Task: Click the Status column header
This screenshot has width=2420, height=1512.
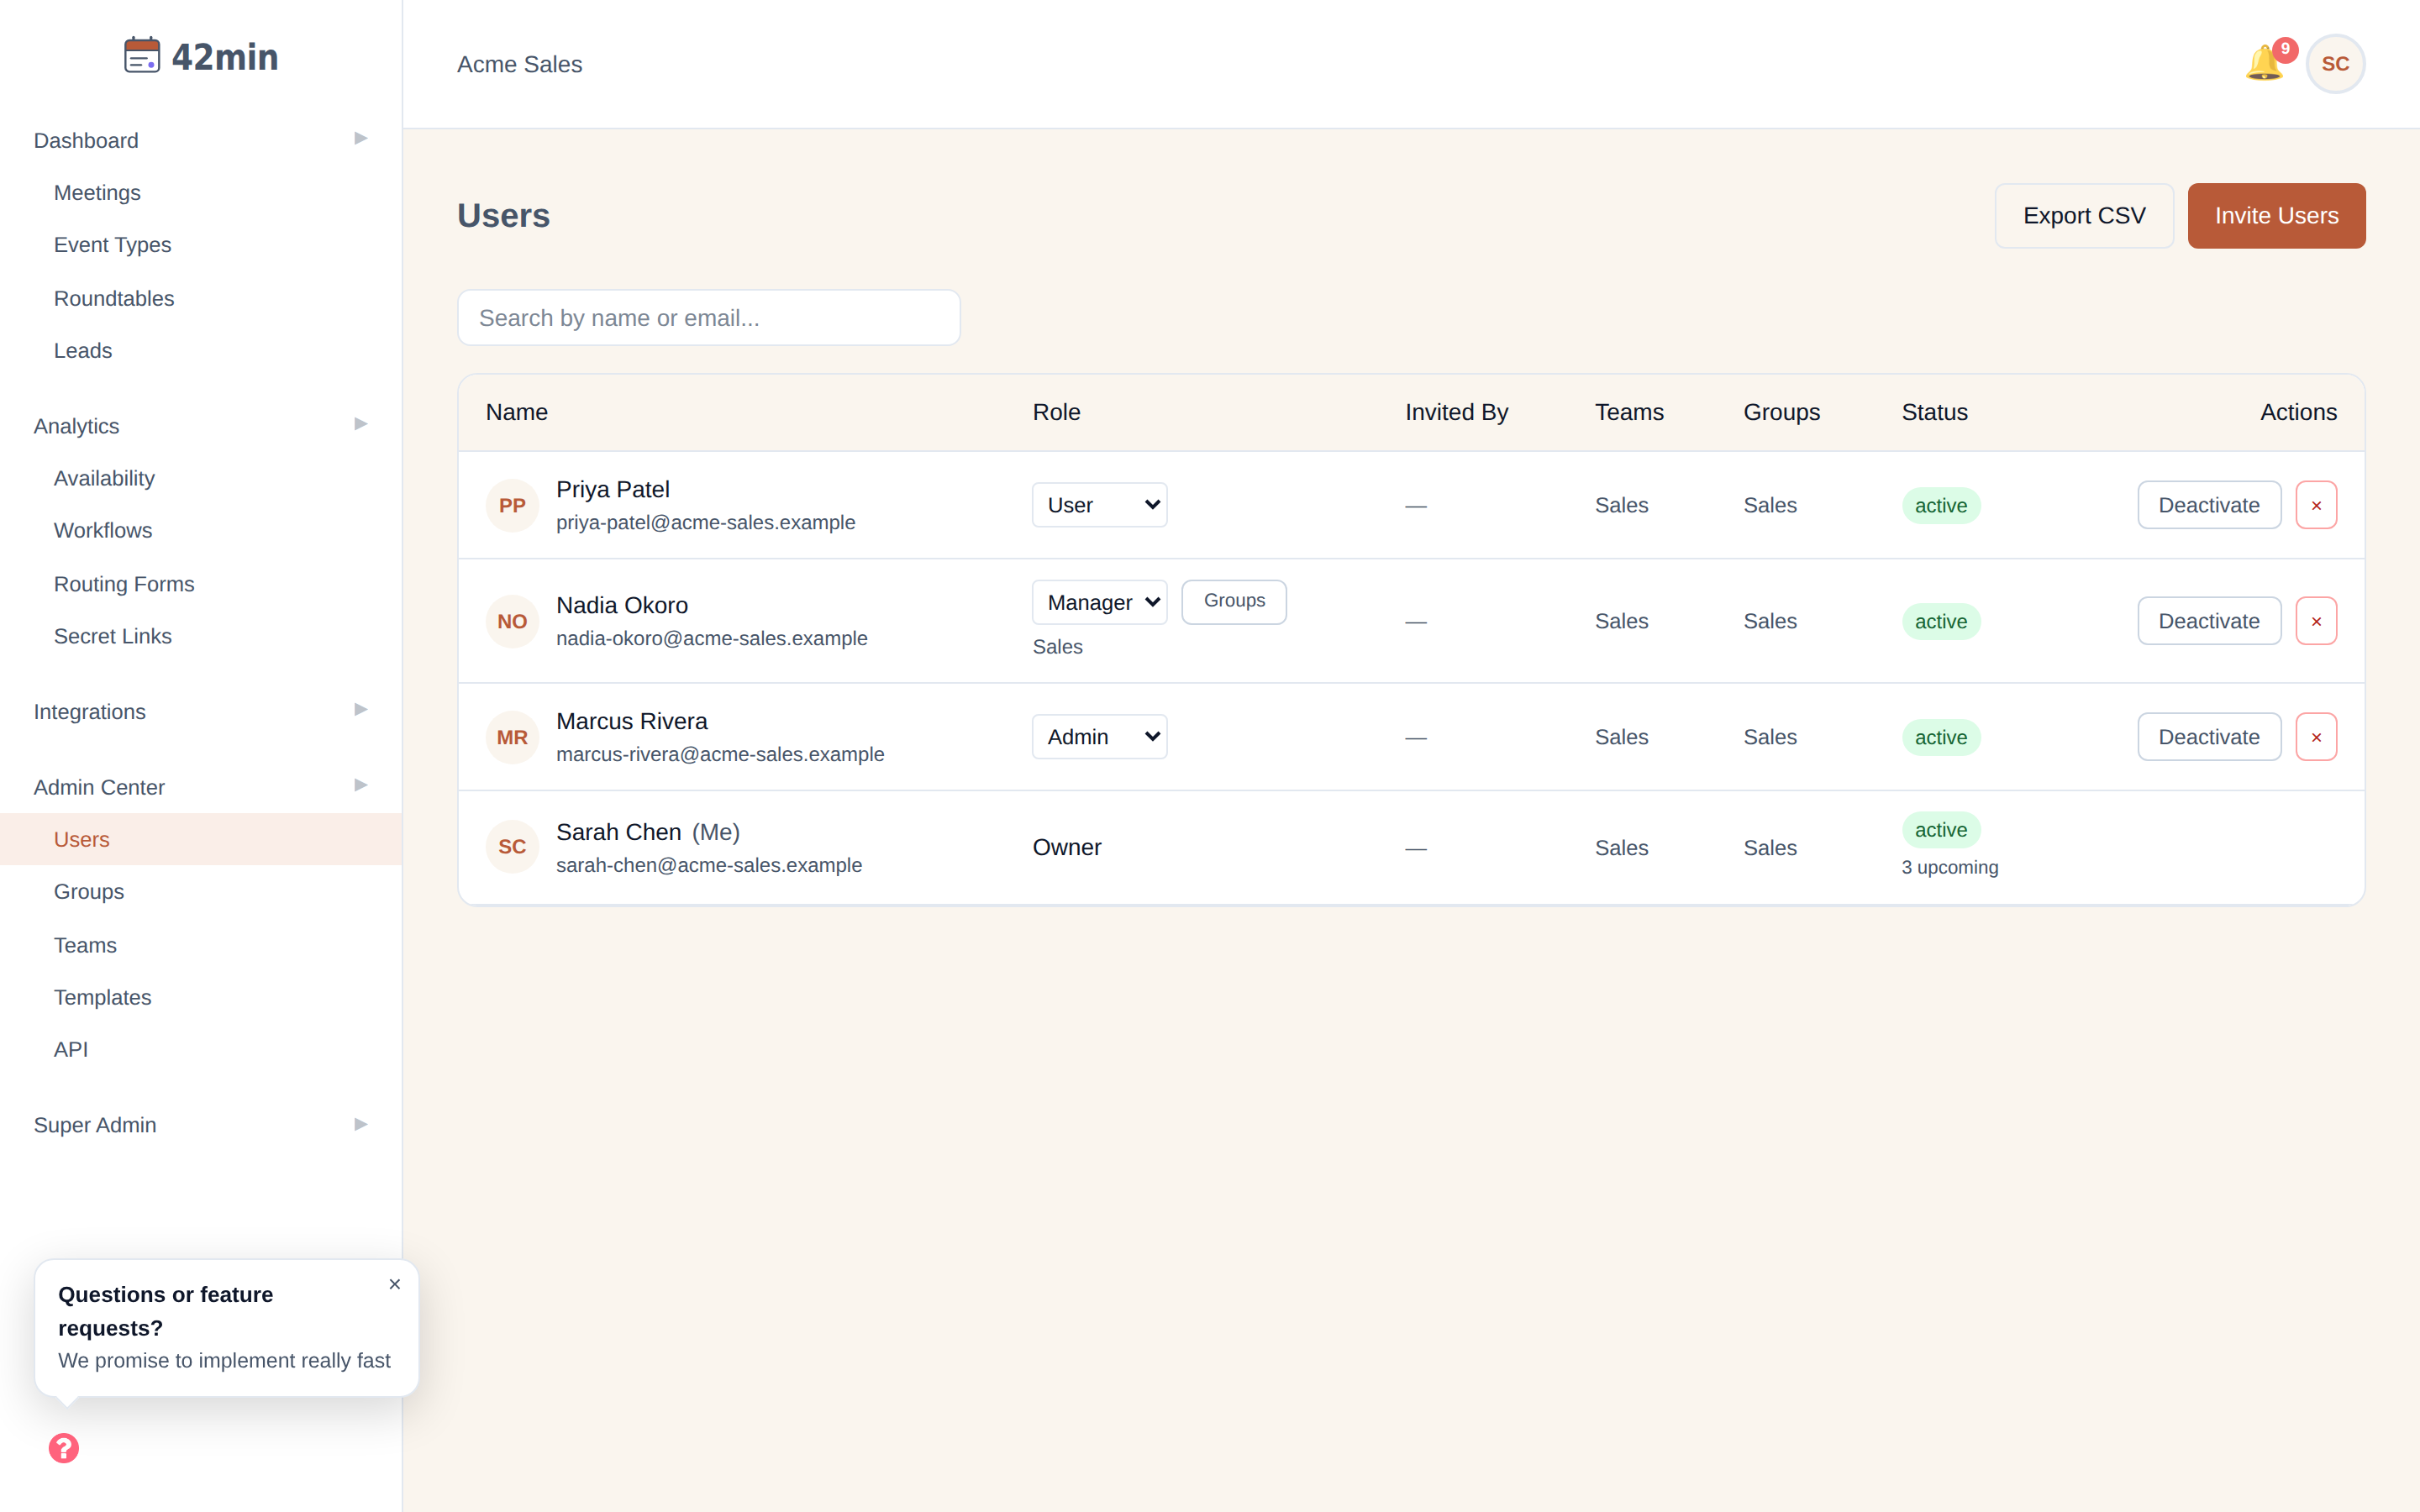Action: coord(1935,412)
